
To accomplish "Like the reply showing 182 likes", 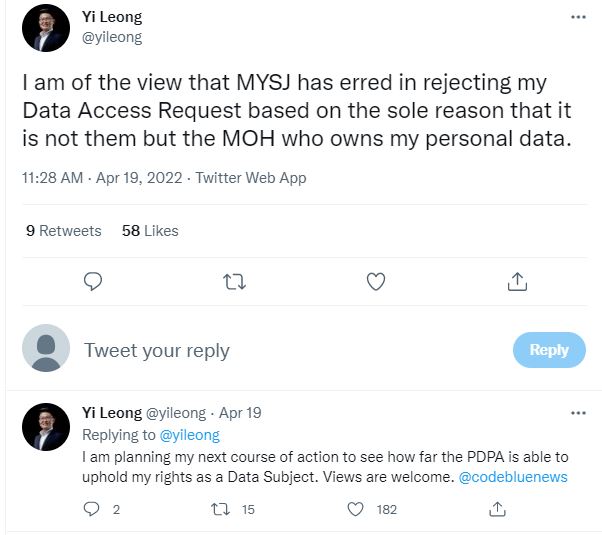I will tap(355, 509).
